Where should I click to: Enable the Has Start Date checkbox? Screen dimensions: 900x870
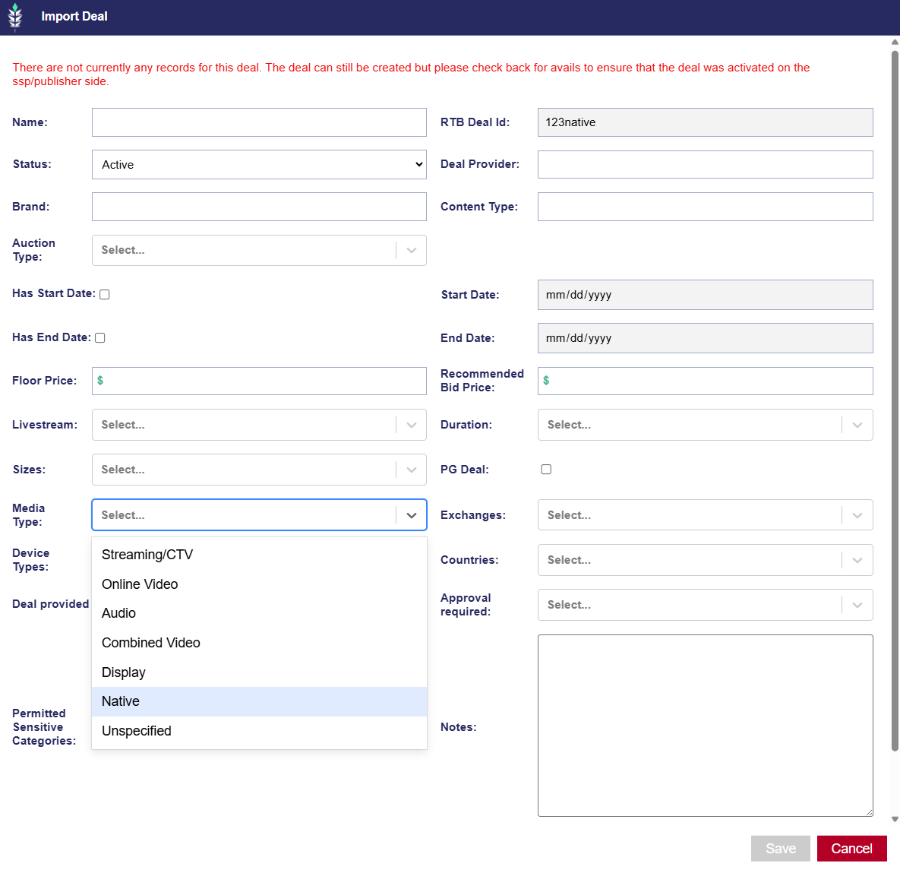pos(104,294)
